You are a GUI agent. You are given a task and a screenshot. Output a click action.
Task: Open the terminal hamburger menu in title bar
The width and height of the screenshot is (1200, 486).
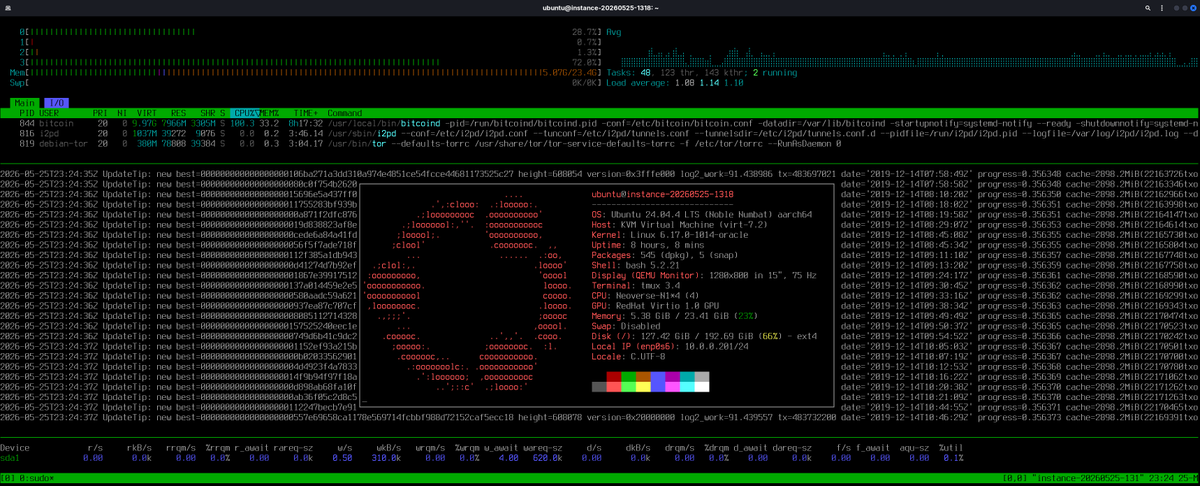1160,8
